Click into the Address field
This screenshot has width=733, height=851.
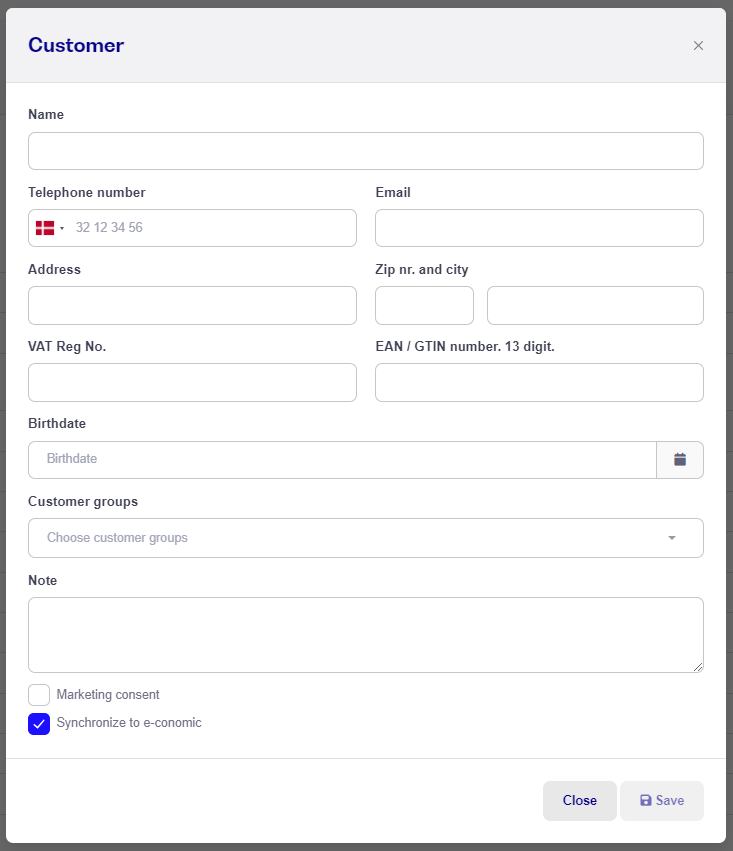(x=192, y=306)
